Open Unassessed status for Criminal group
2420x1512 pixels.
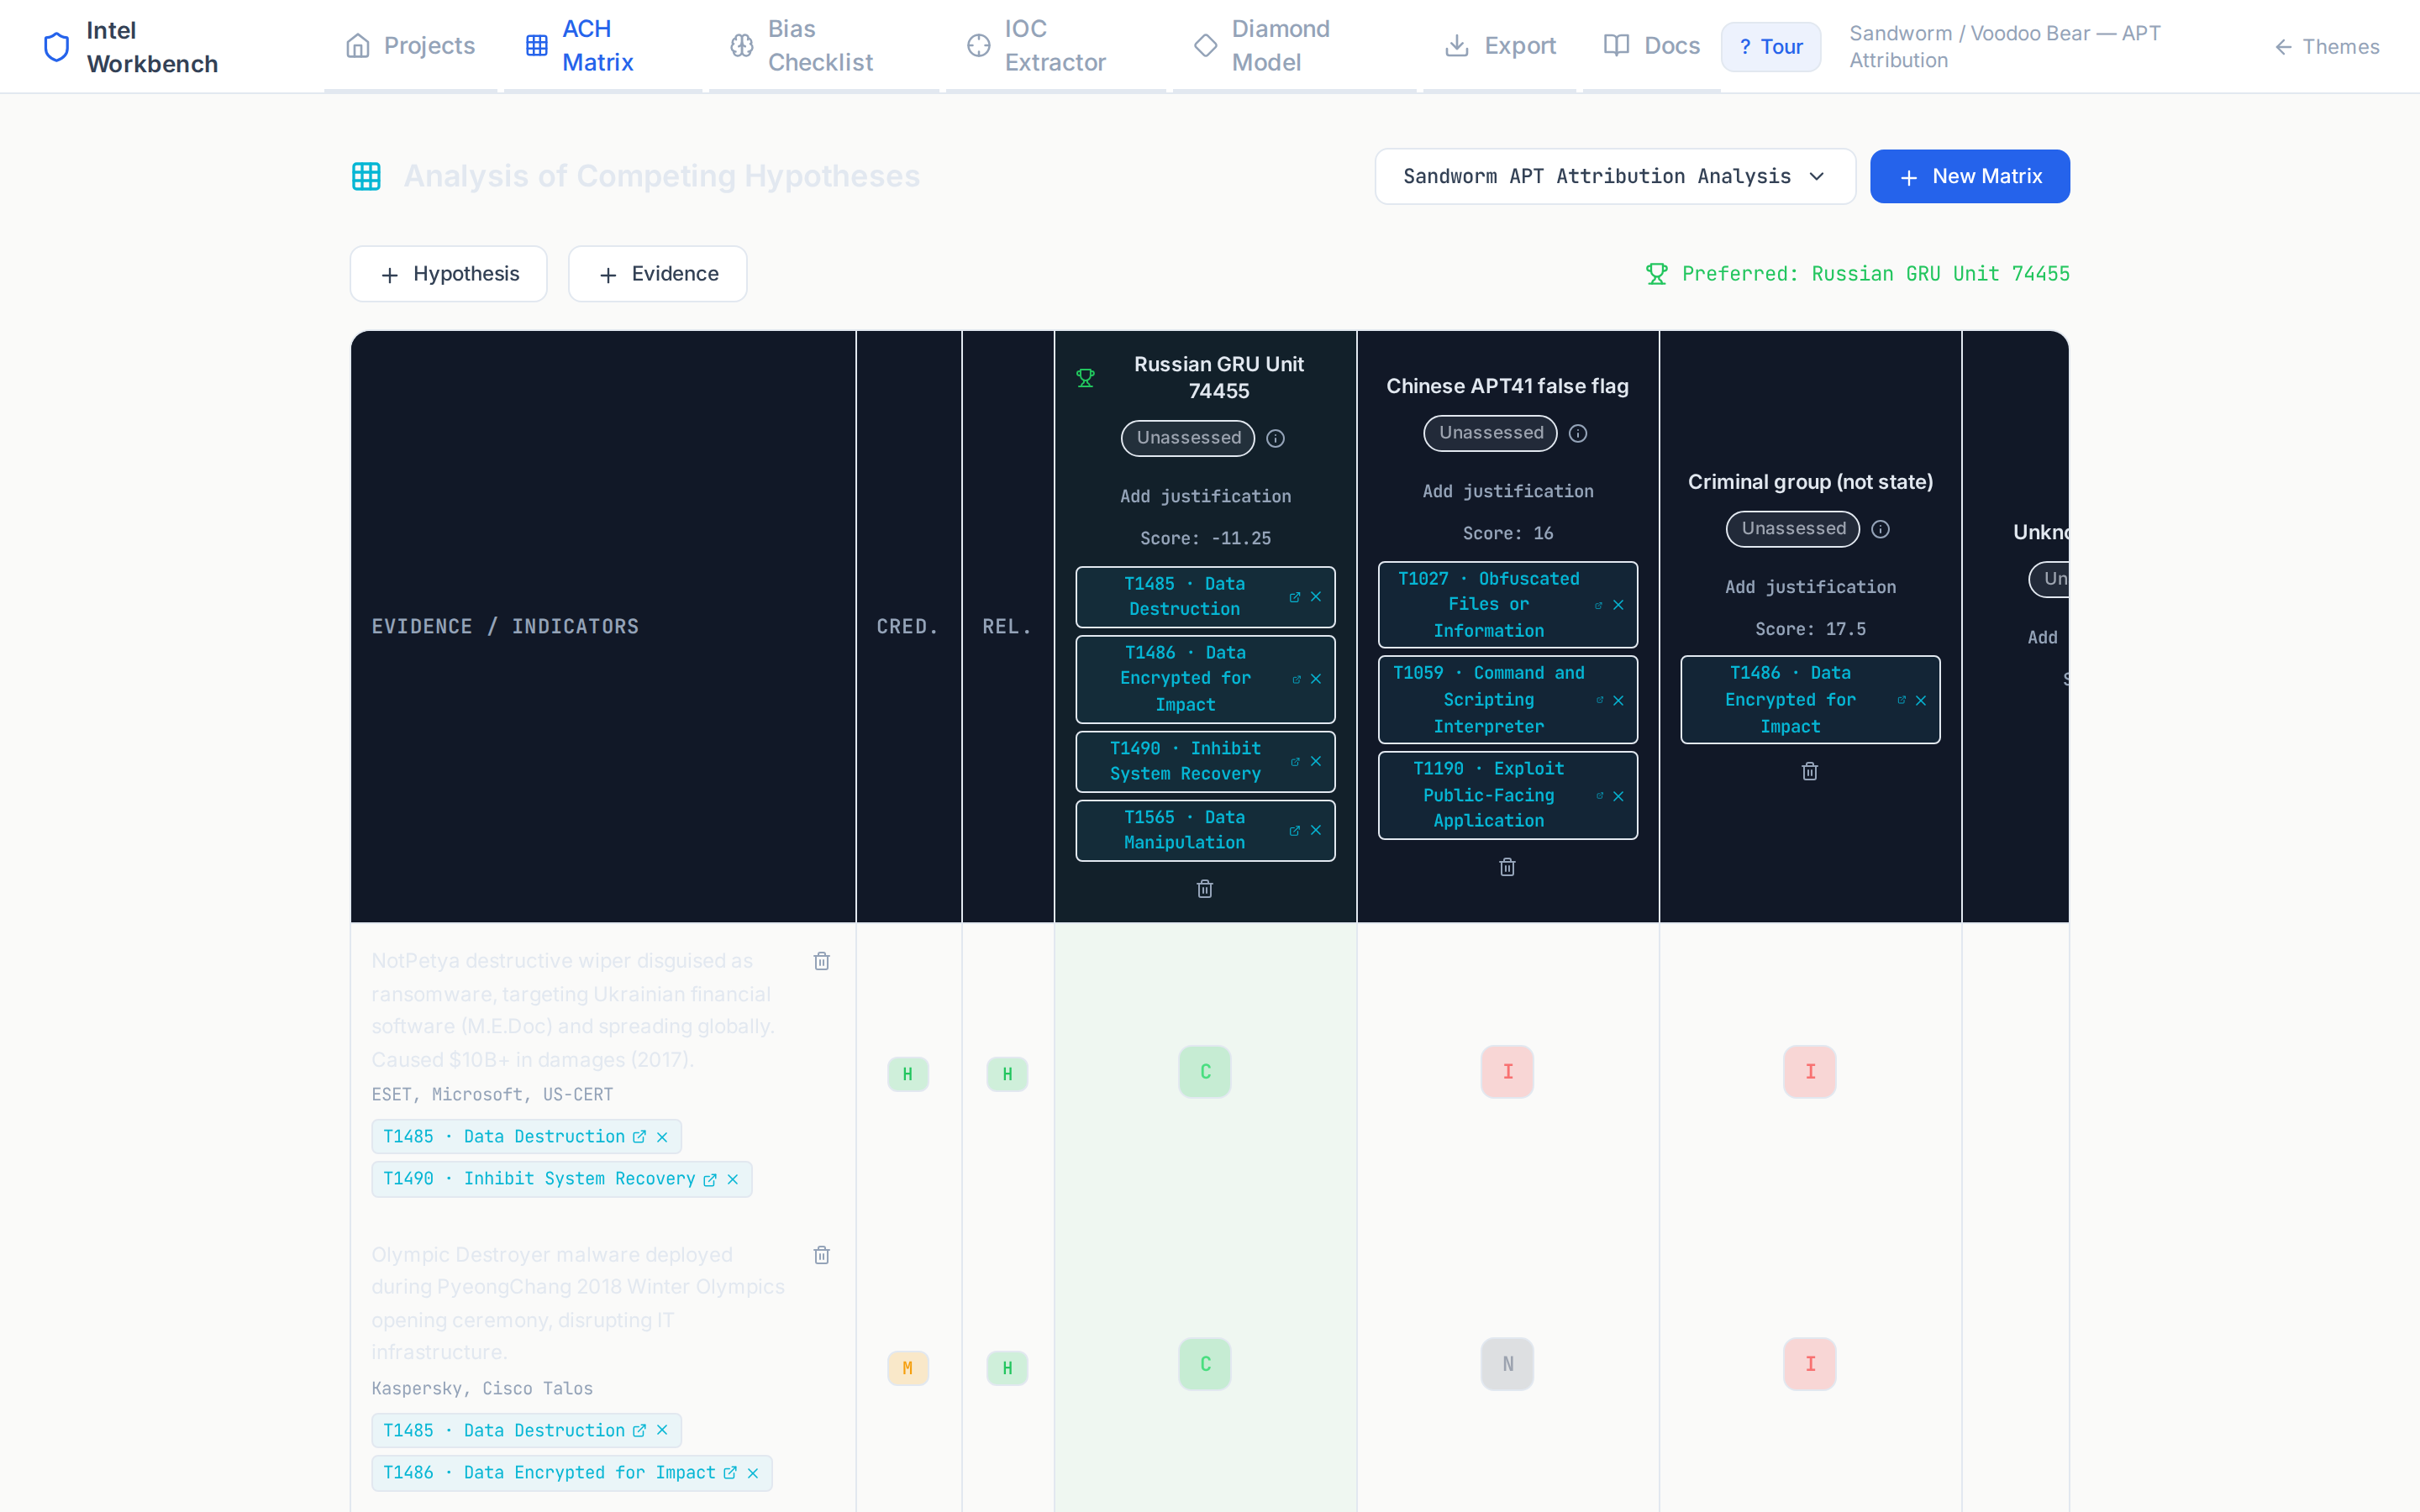click(x=1793, y=529)
